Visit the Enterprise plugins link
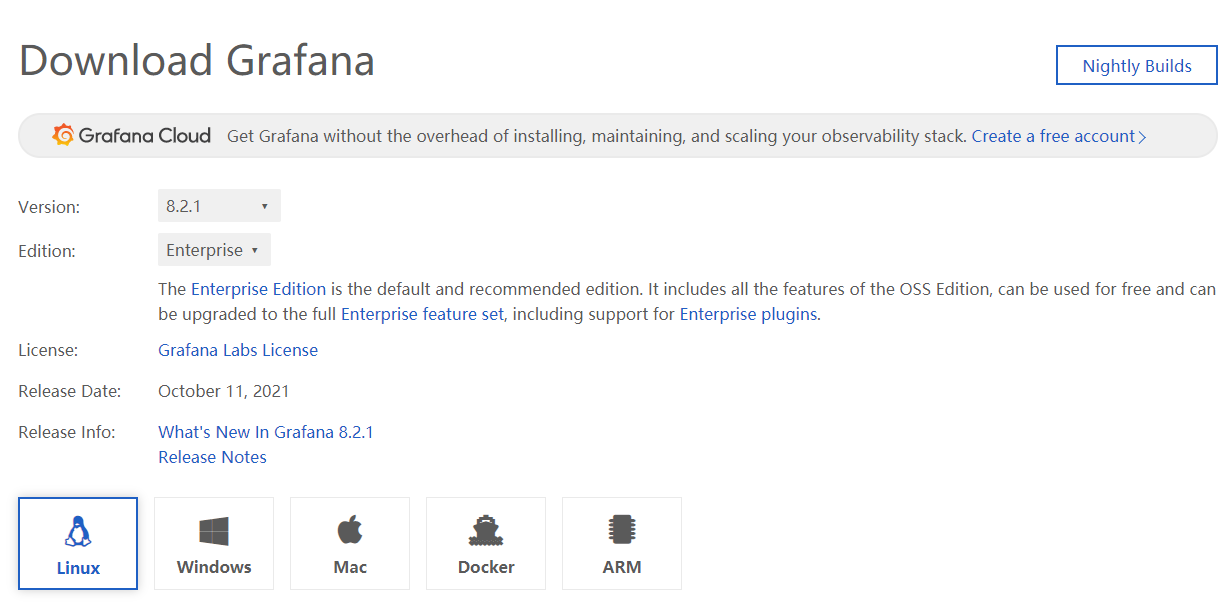The height and width of the screenshot is (605, 1231). [748, 314]
